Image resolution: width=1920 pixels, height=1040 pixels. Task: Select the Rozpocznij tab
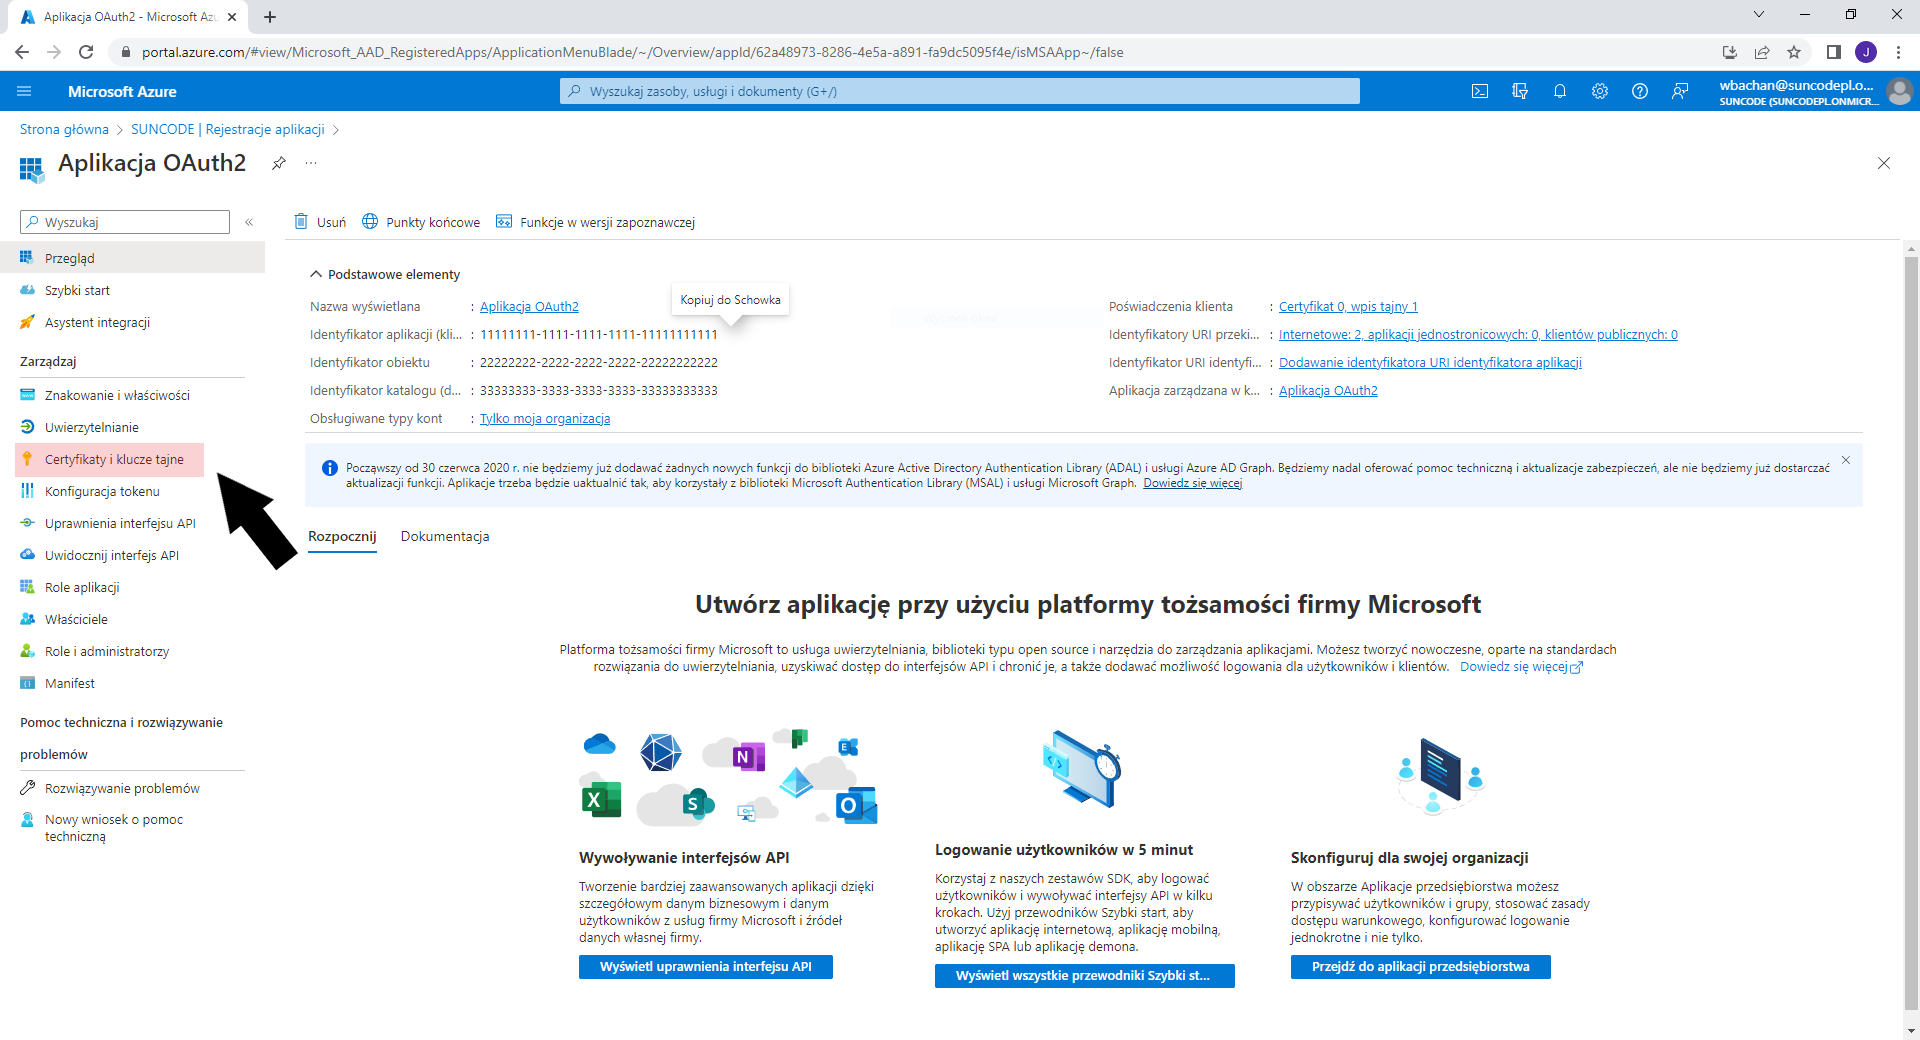tap(342, 536)
